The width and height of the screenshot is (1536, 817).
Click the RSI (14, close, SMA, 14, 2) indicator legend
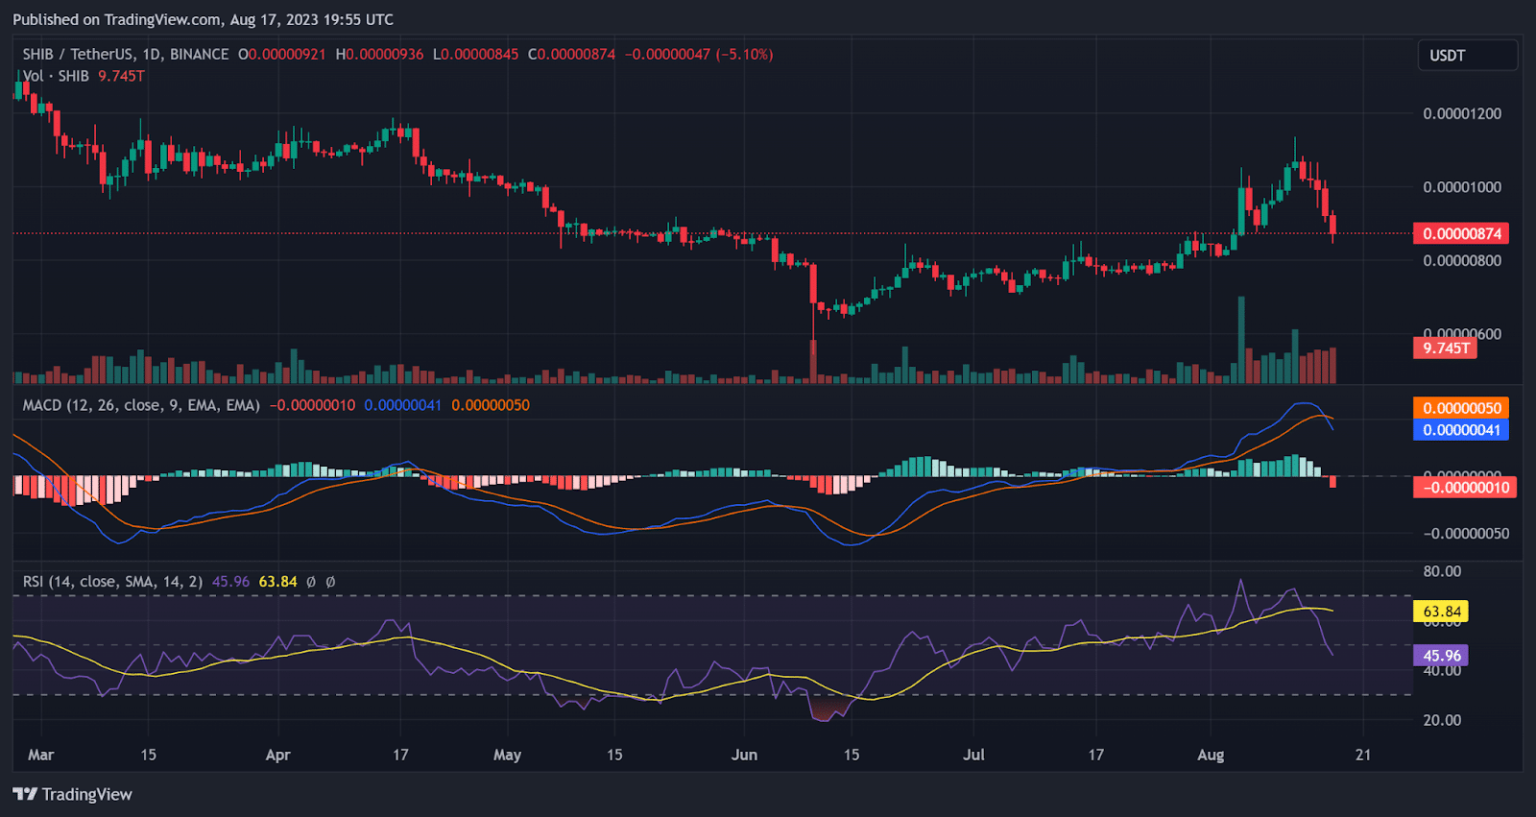[x=112, y=581]
